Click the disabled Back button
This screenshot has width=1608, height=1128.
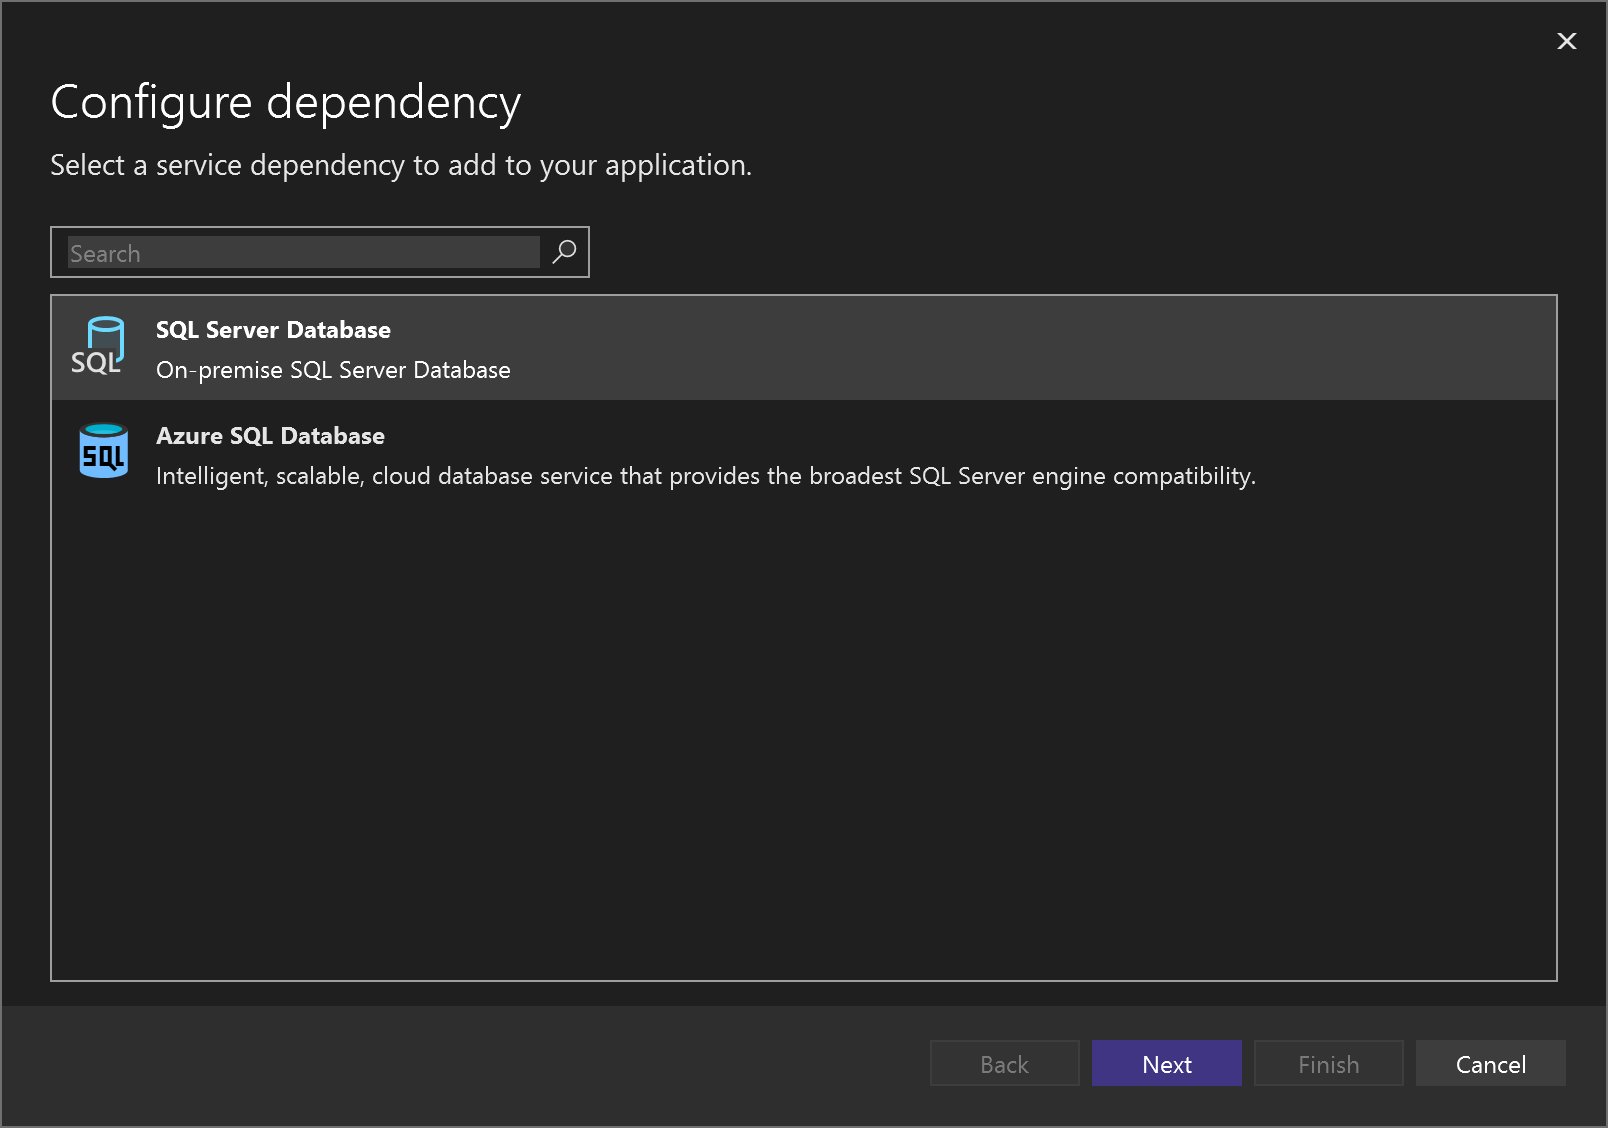tap(1004, 1063)
